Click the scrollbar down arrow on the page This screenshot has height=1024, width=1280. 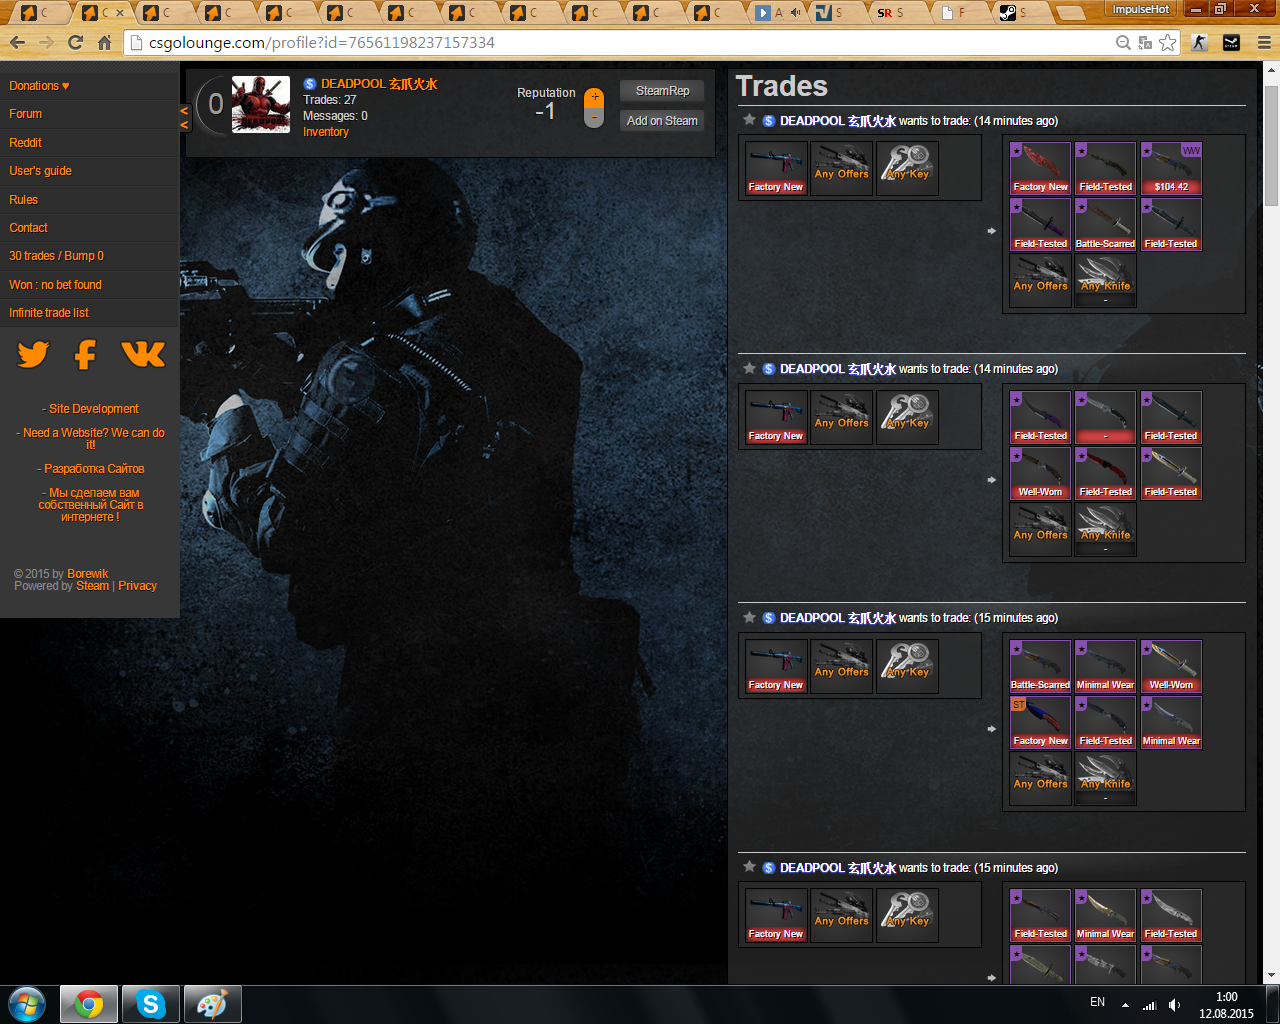(1271, 975)
